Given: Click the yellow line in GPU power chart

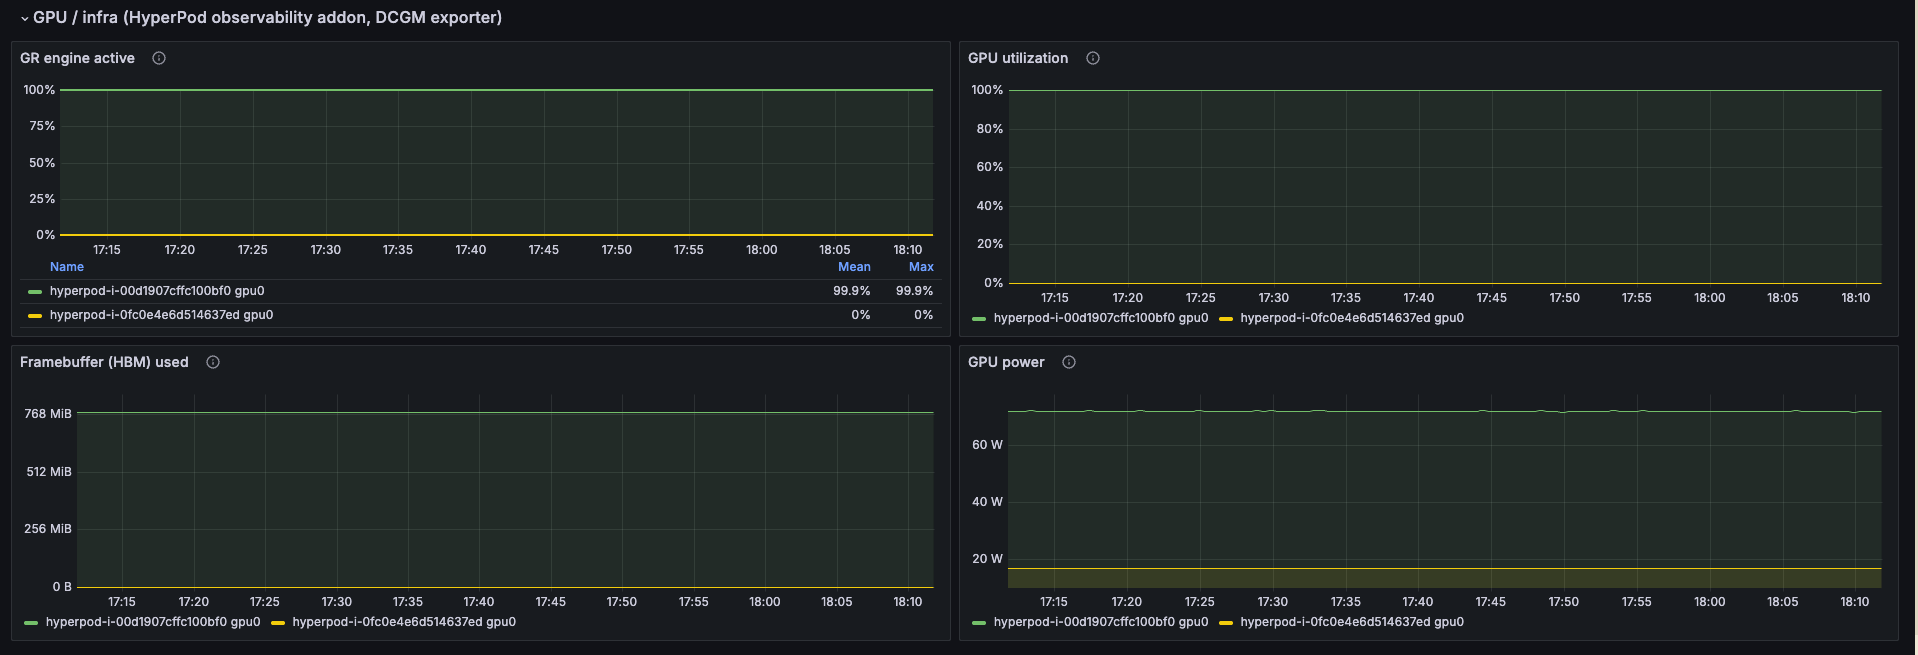Looking at the screenshot, I should pyautogui.click(x=1444, y=569).
